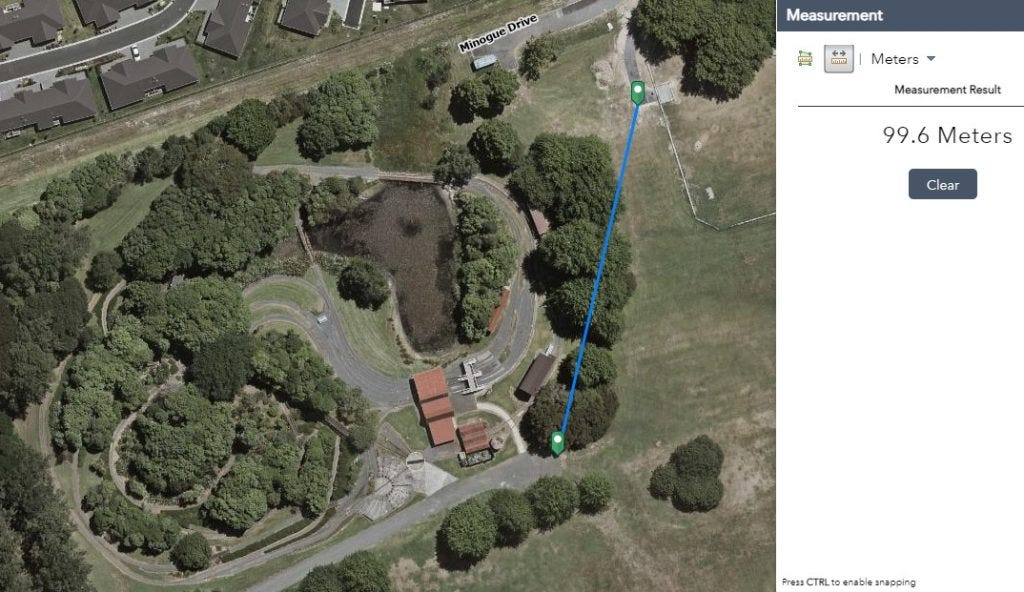The width and height of the screenshot is (1024, 592).
Task: Click the upper green measurement pin
Action: (x=637, y=92)
